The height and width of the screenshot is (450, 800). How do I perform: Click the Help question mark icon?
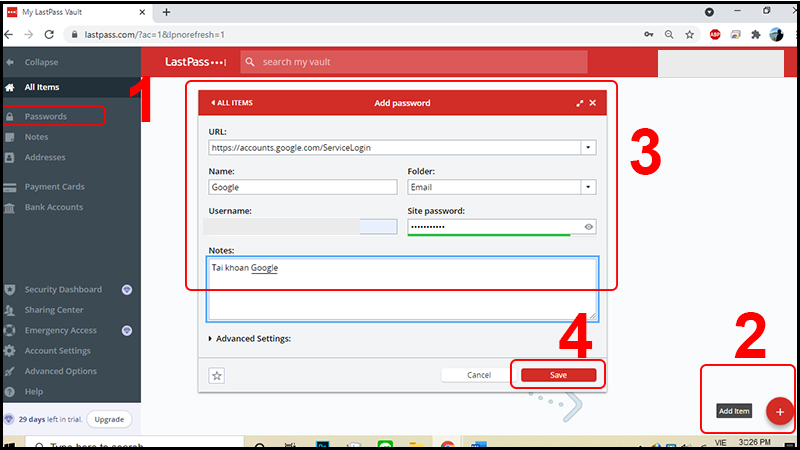click(10, 392)
